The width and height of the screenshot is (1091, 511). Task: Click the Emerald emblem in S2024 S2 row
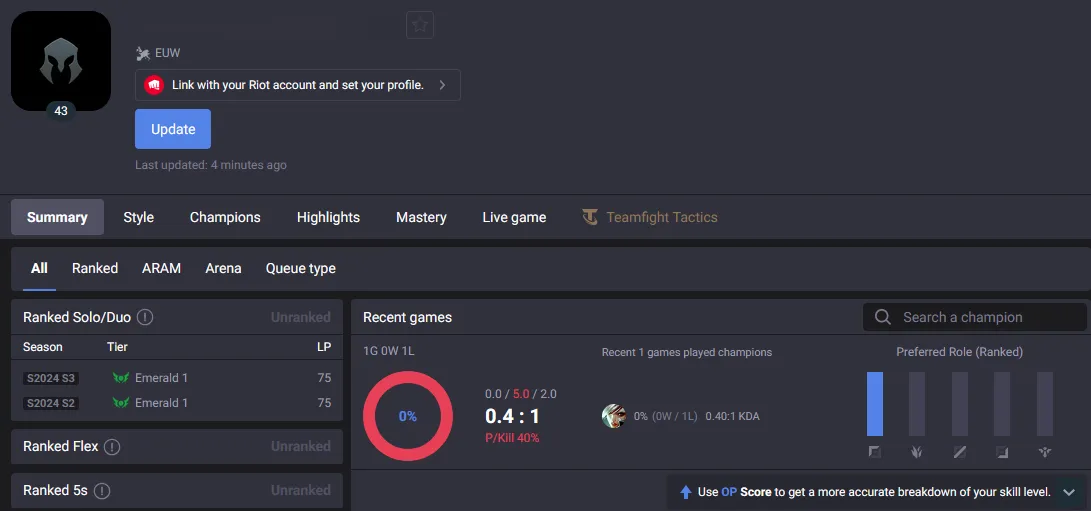click(x=121, y=403)
